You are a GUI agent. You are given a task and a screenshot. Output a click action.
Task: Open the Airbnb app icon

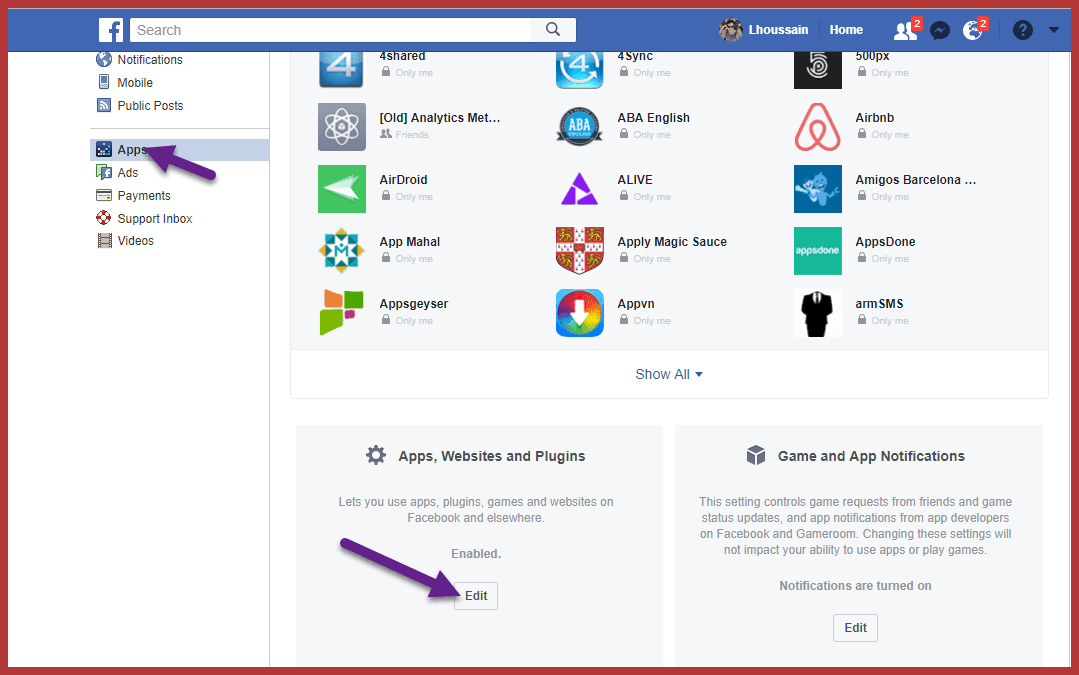(x=817, y=127)
